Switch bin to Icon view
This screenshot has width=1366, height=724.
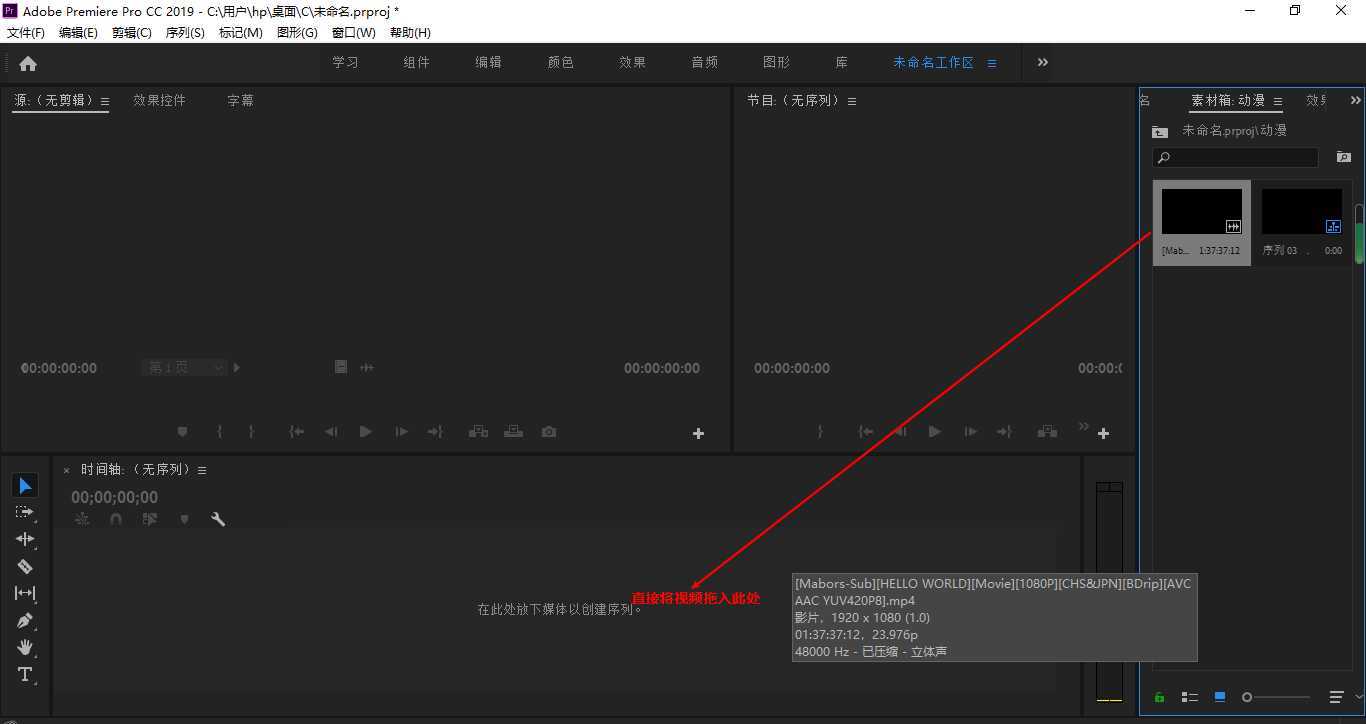pos(1220,697)
